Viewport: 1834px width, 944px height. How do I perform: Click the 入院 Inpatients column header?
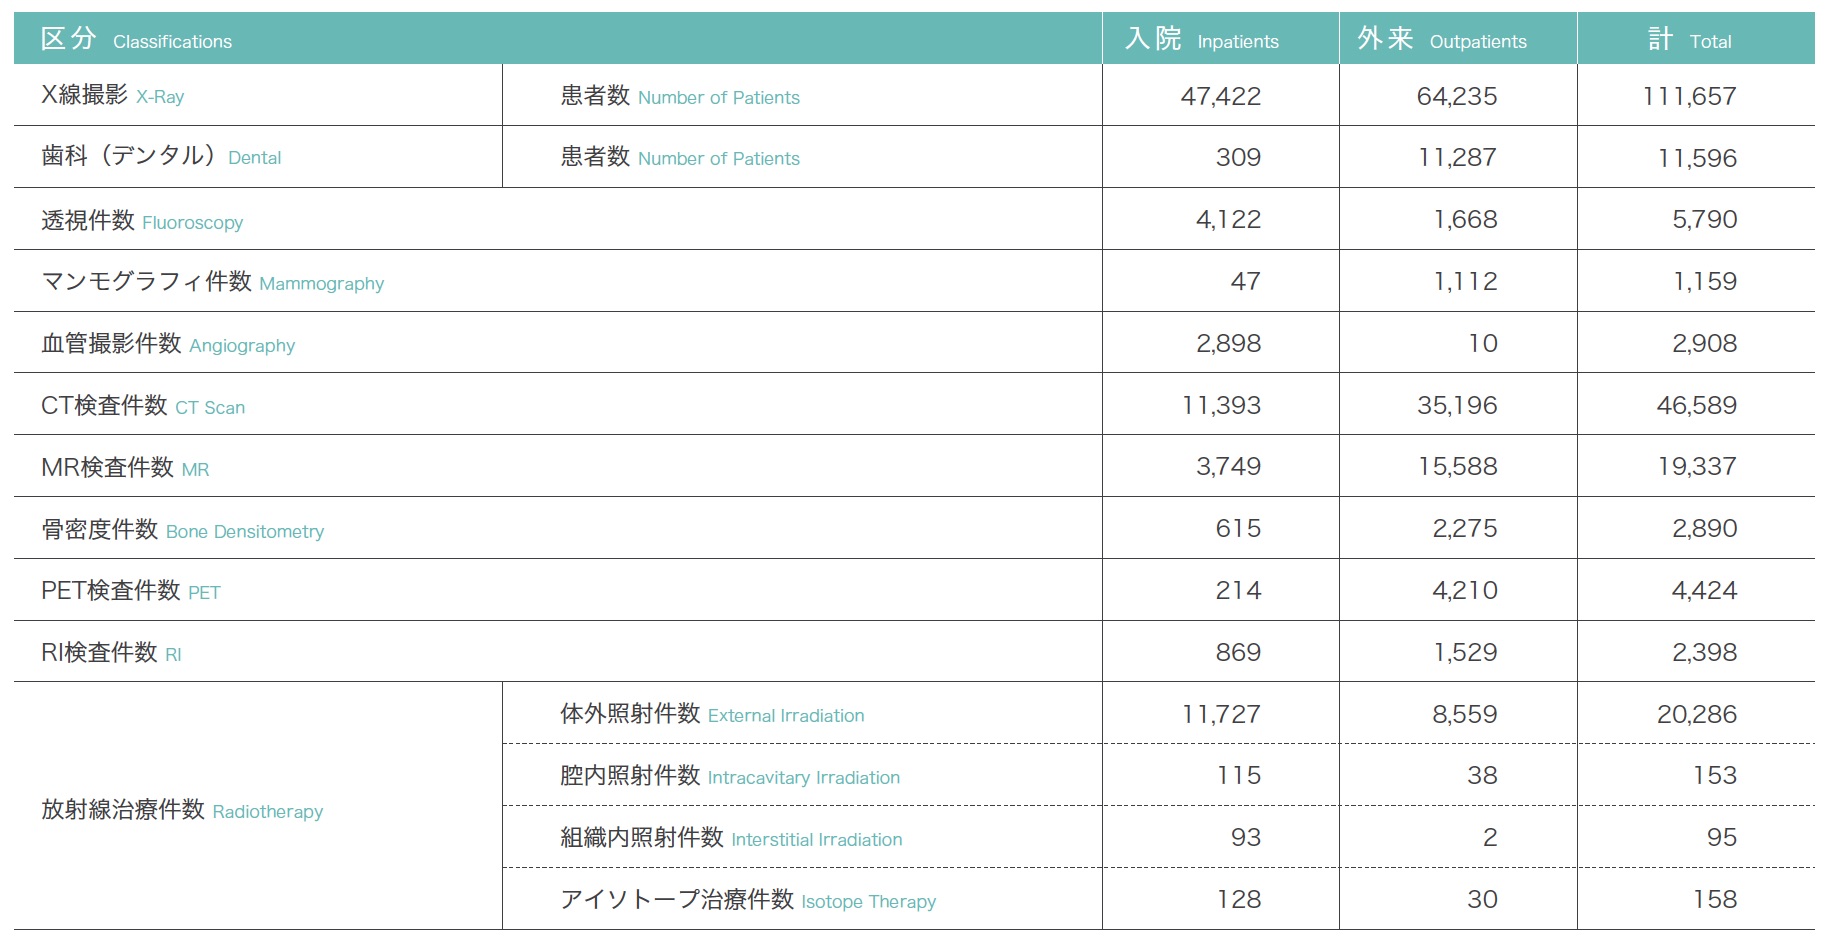(1221, 39)
